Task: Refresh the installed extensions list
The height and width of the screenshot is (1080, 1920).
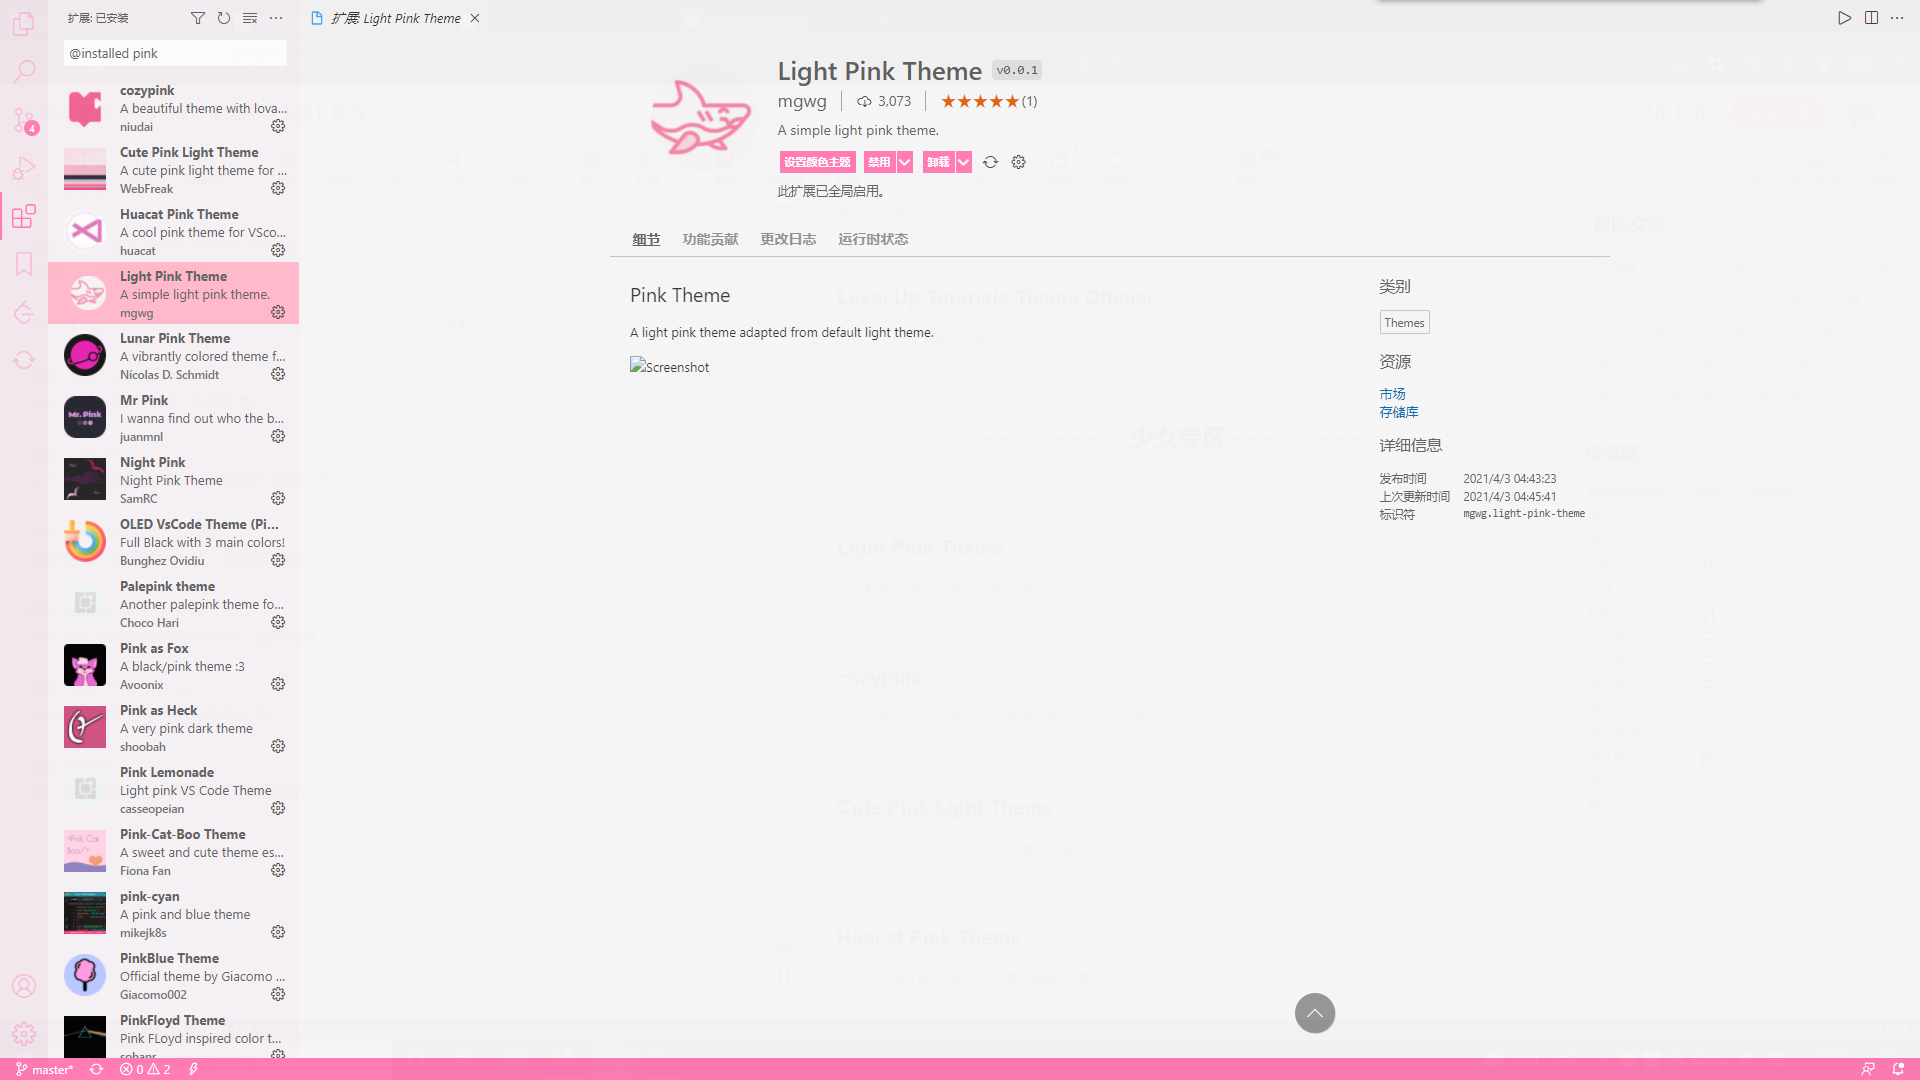Action: point(224,18)
